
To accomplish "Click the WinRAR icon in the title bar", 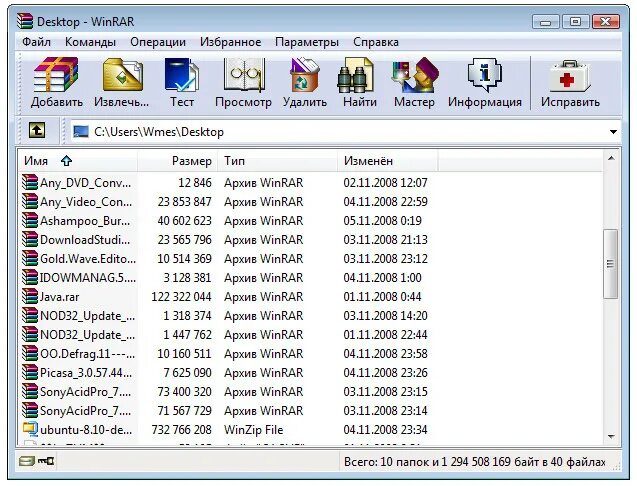I will (x=25, y=21).
